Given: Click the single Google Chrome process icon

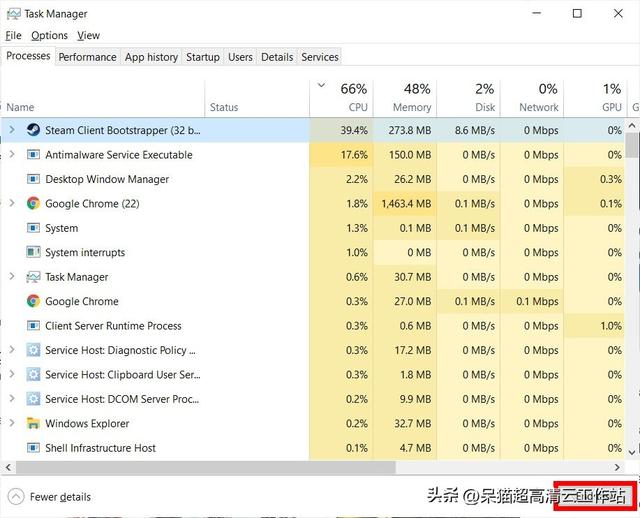Looking at the screenshot, I should point(33,301).
